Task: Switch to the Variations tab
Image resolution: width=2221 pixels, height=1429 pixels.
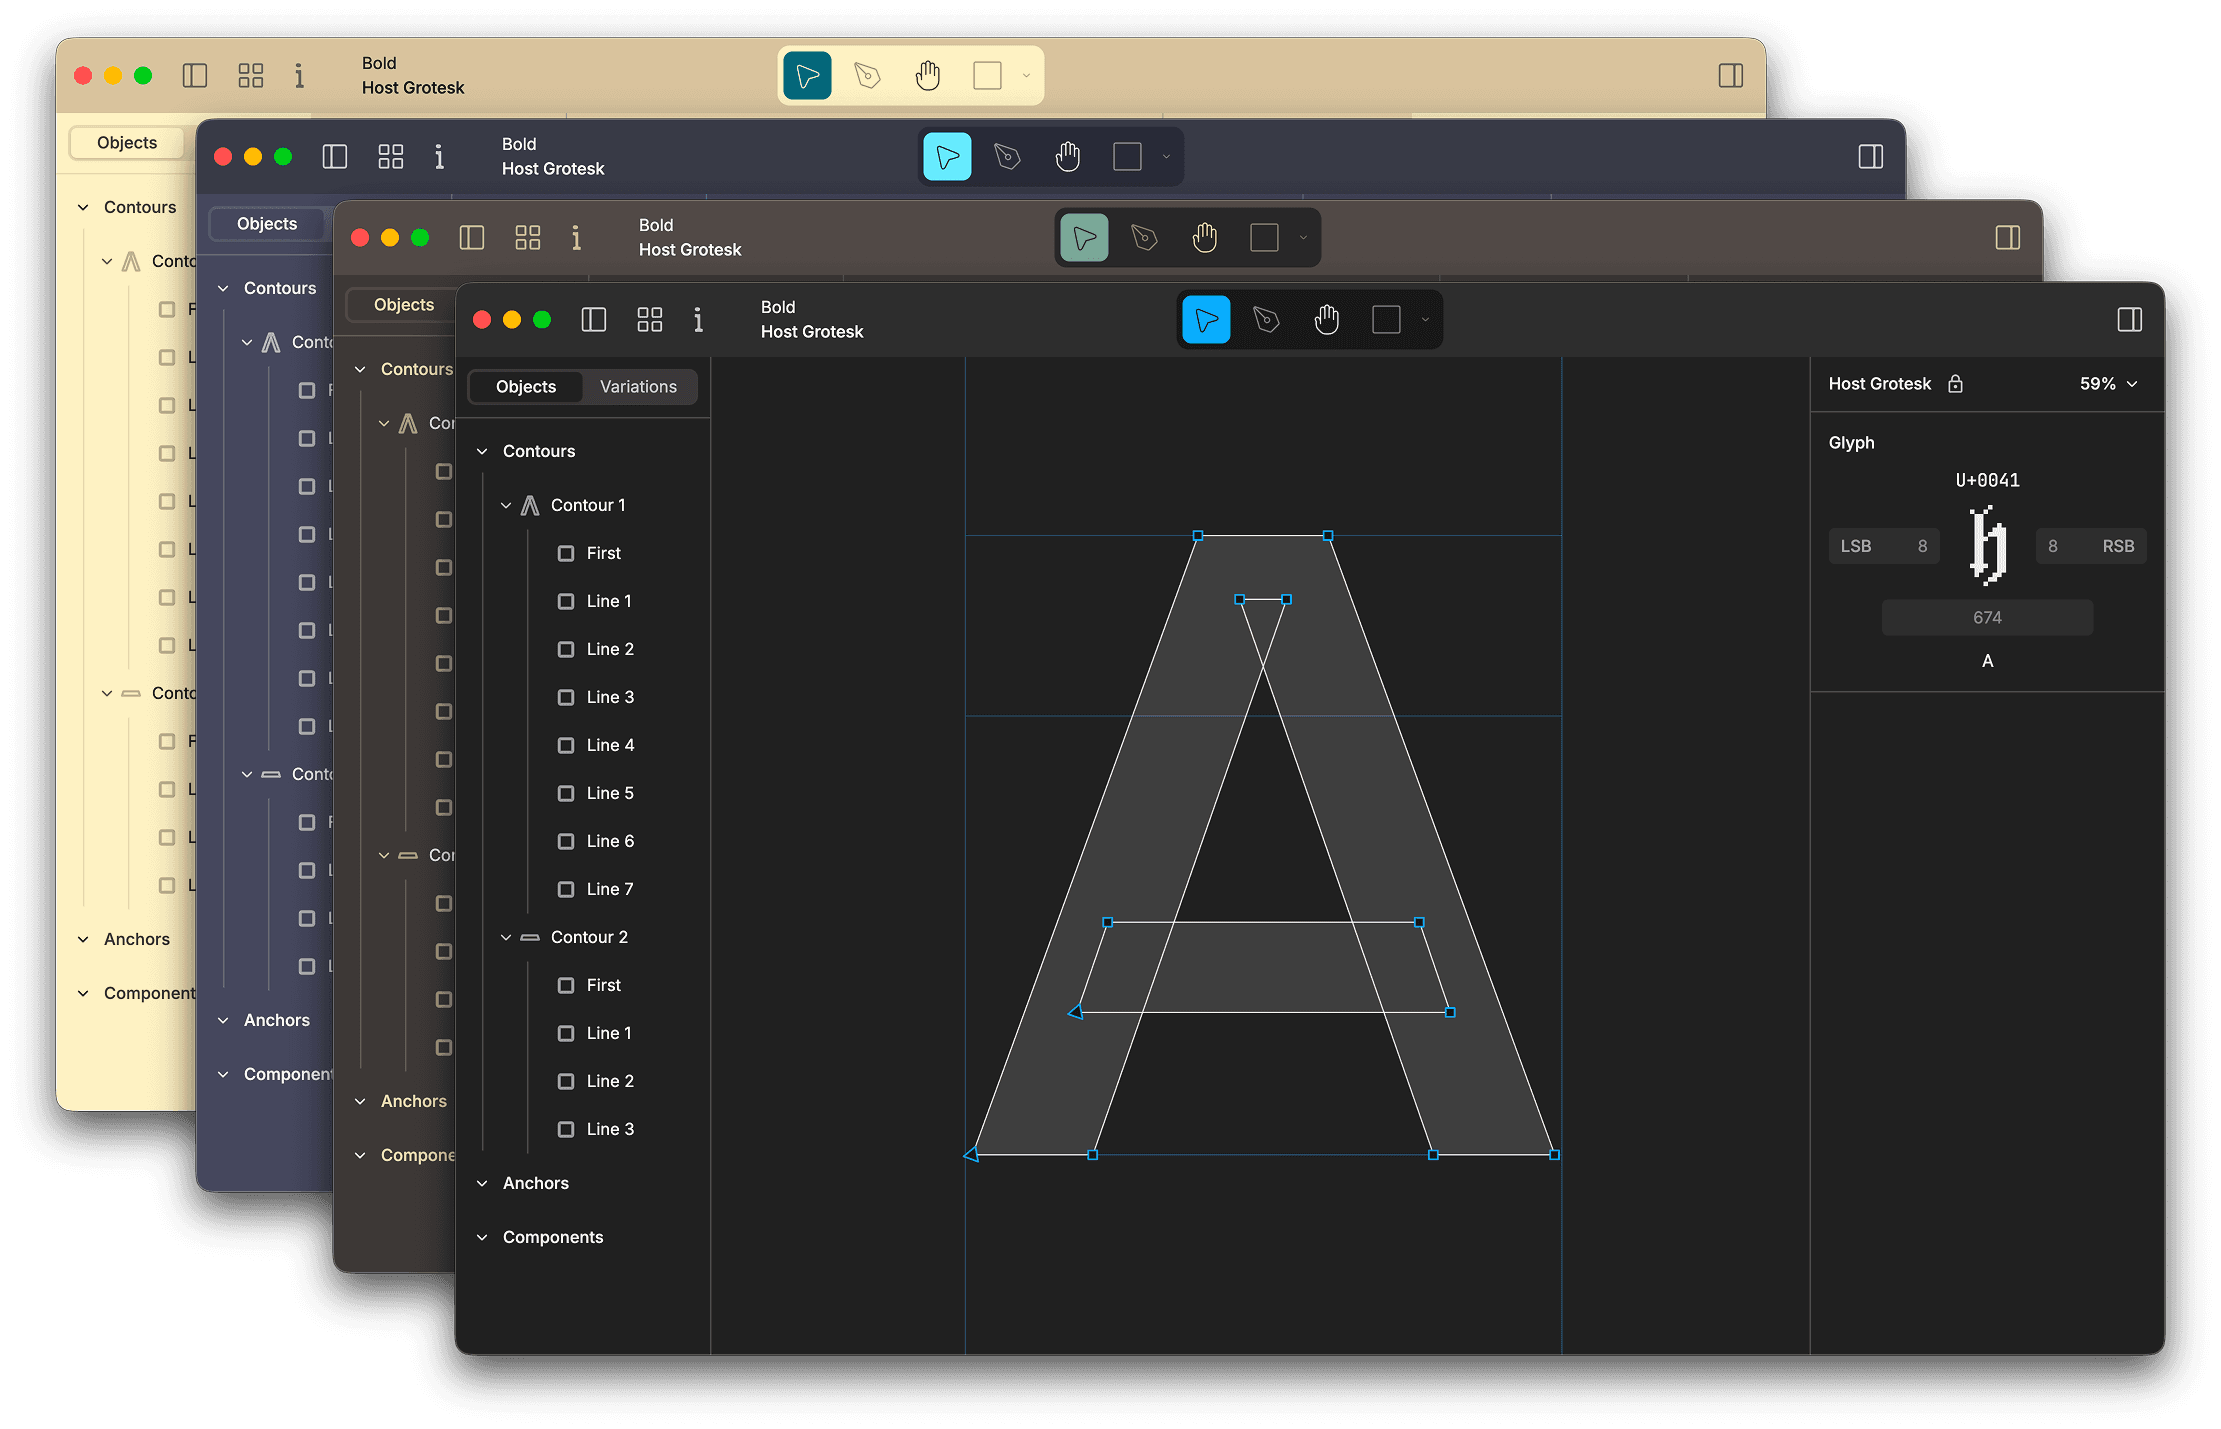Action: coord(638,387)
